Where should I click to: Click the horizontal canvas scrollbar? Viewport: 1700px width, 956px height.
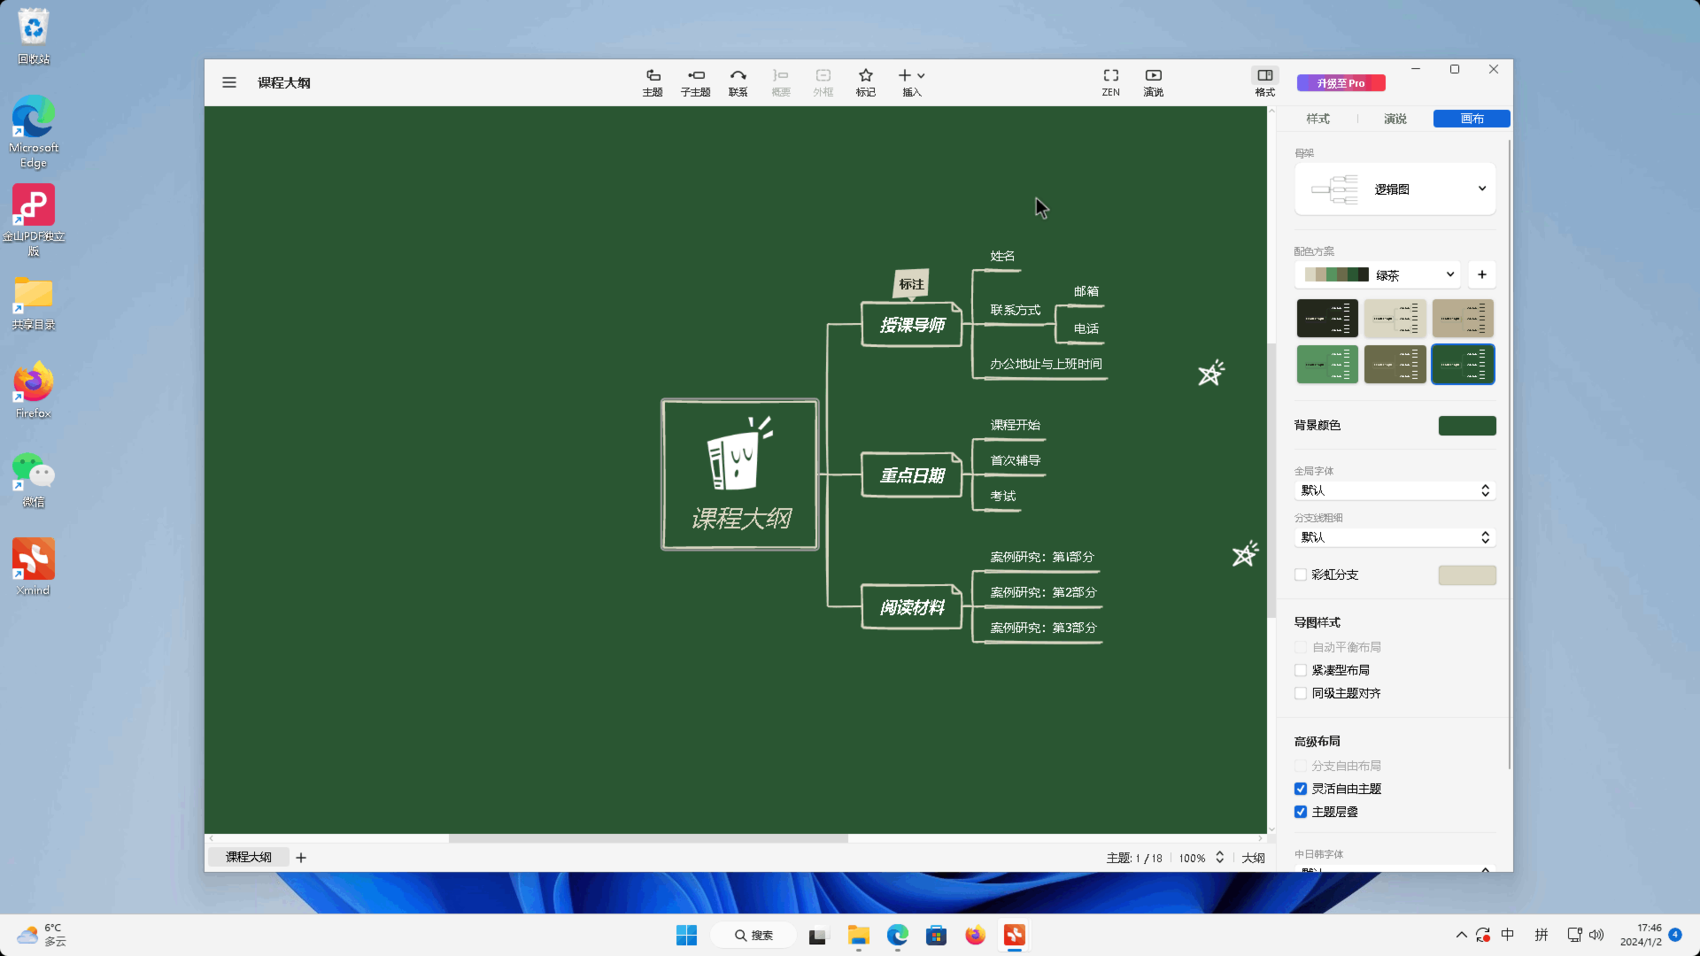(x=648, y=839)
